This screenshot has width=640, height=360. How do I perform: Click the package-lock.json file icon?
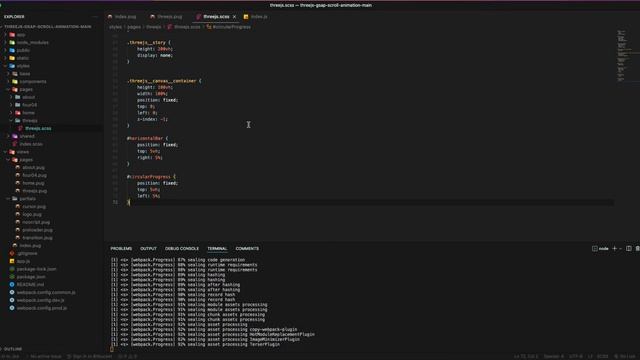(12, 269)
